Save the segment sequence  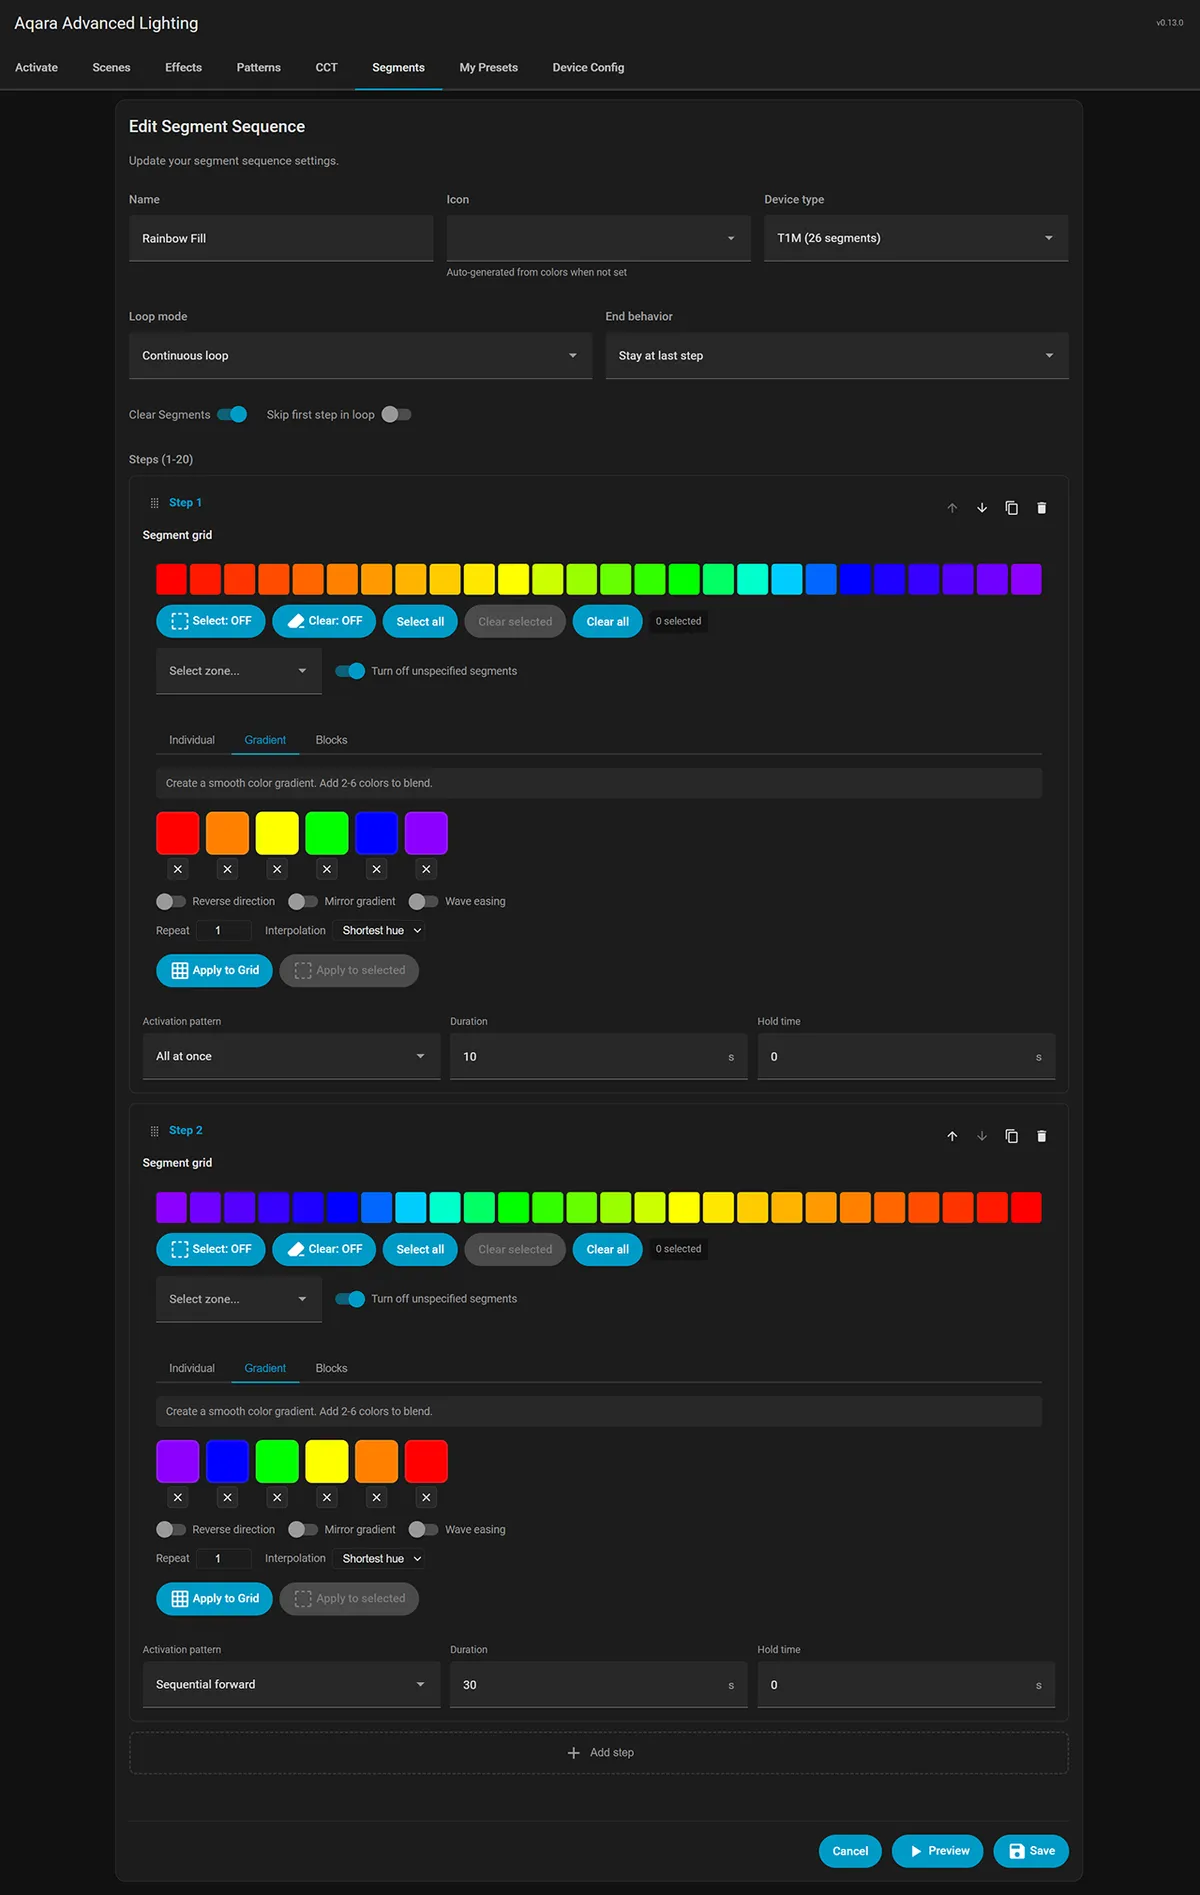point(1031,1851)
